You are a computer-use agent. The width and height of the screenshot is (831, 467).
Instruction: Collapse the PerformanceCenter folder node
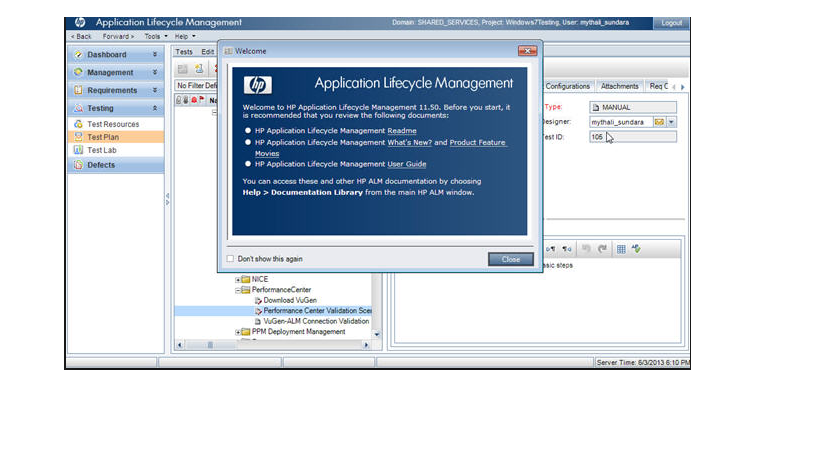[238, 290]
